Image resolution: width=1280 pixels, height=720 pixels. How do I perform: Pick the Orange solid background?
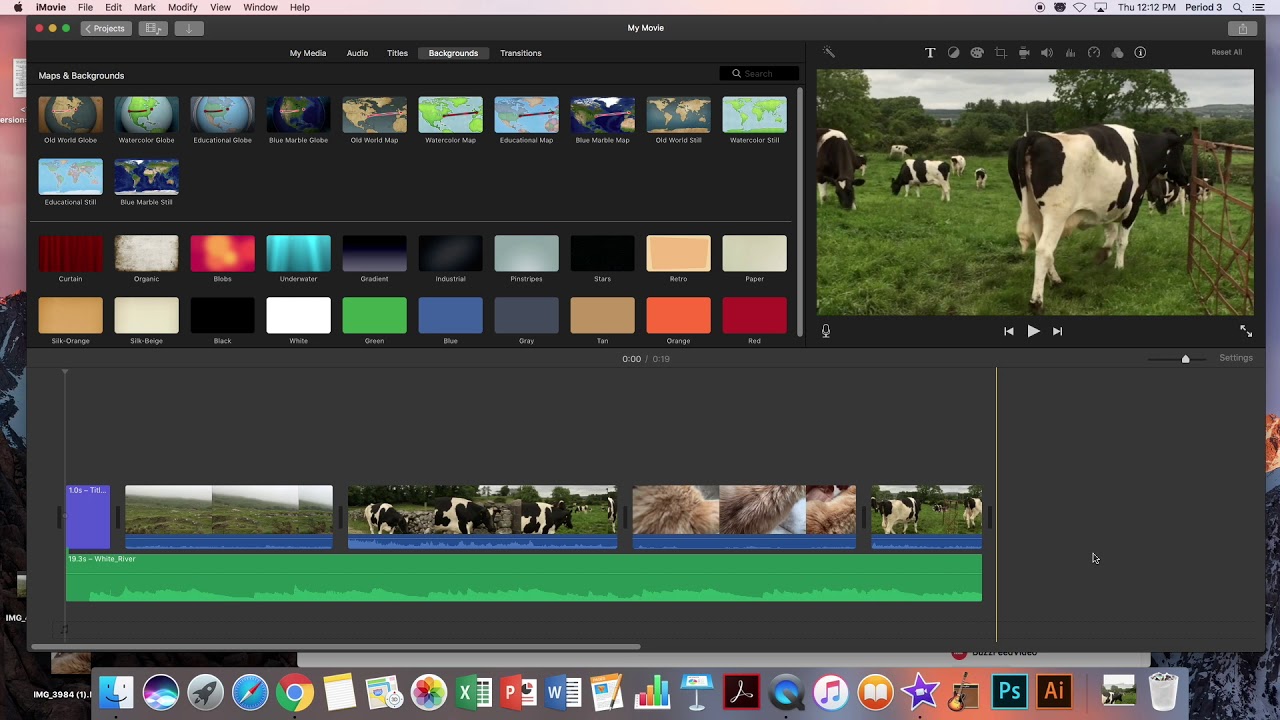tap(678, 316)
